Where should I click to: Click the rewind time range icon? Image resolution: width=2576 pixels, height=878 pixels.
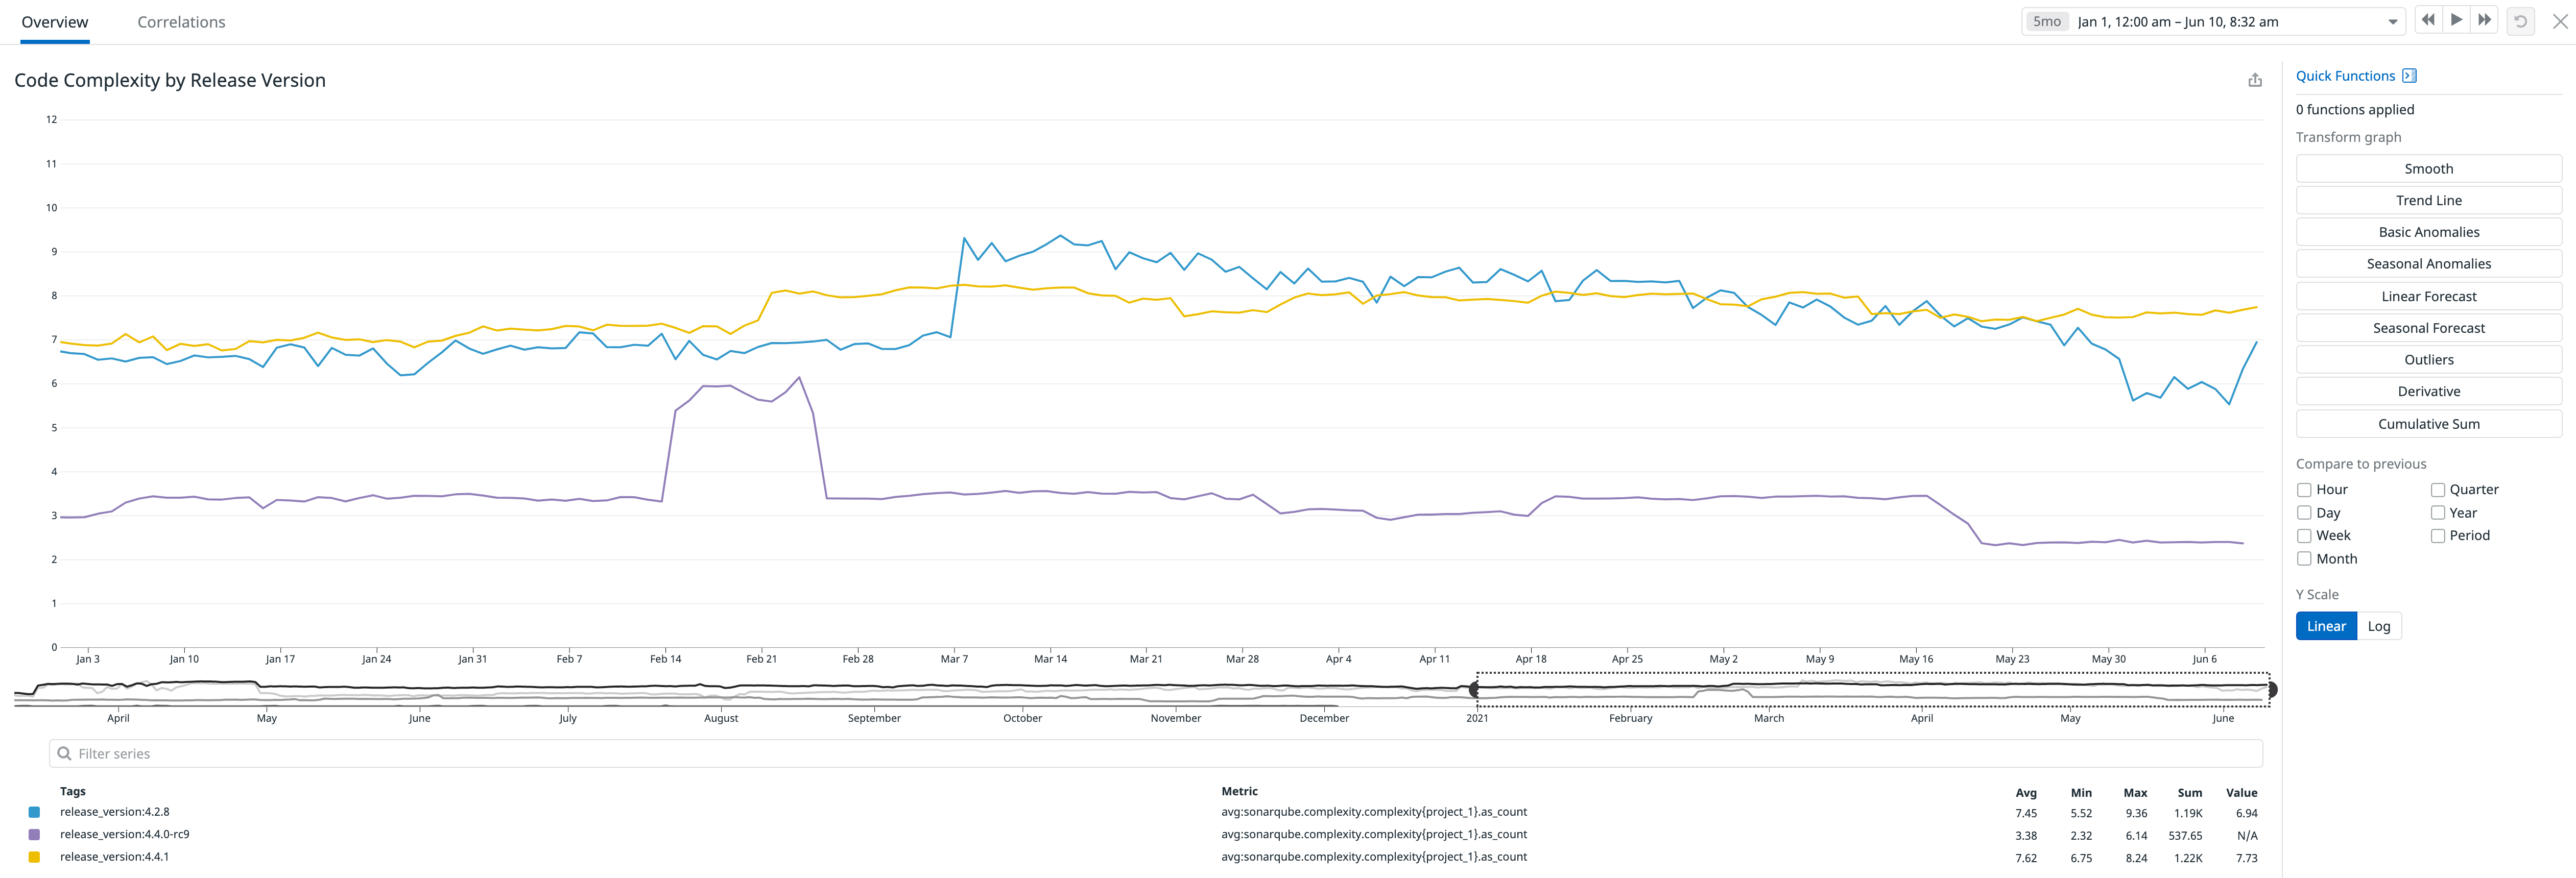(2428, 20)
